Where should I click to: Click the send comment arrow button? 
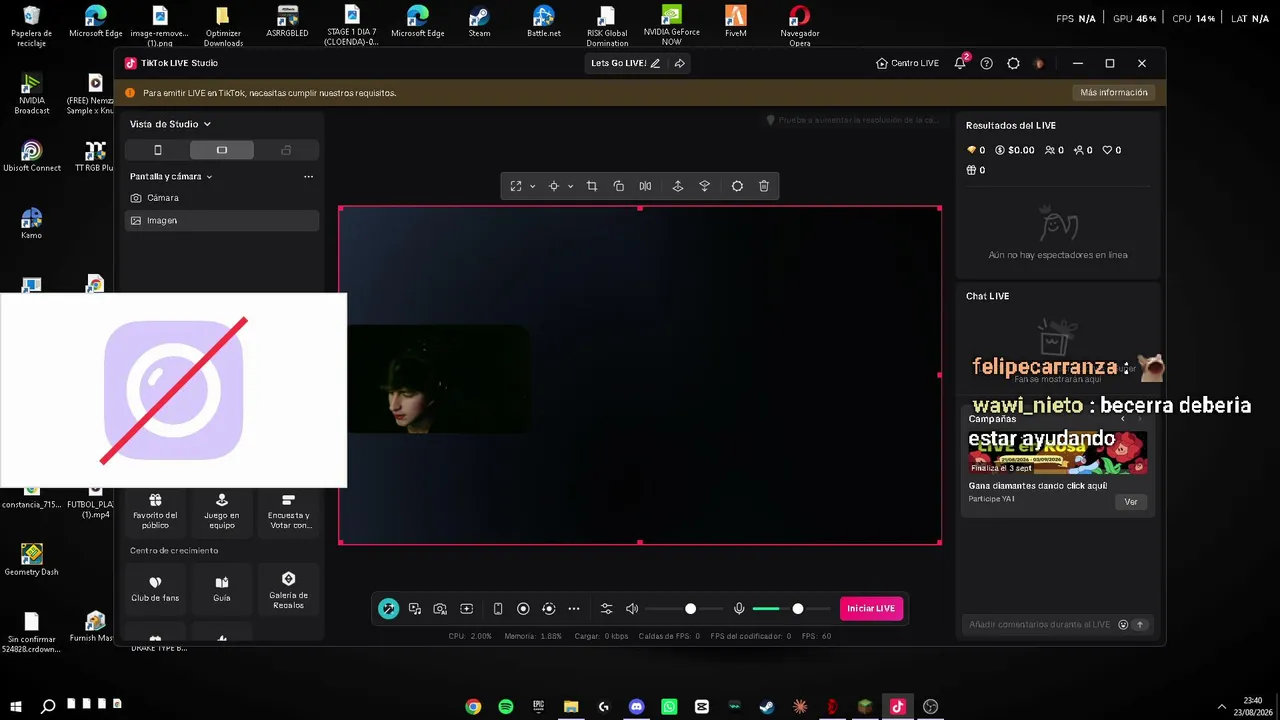coord(1139,625)
